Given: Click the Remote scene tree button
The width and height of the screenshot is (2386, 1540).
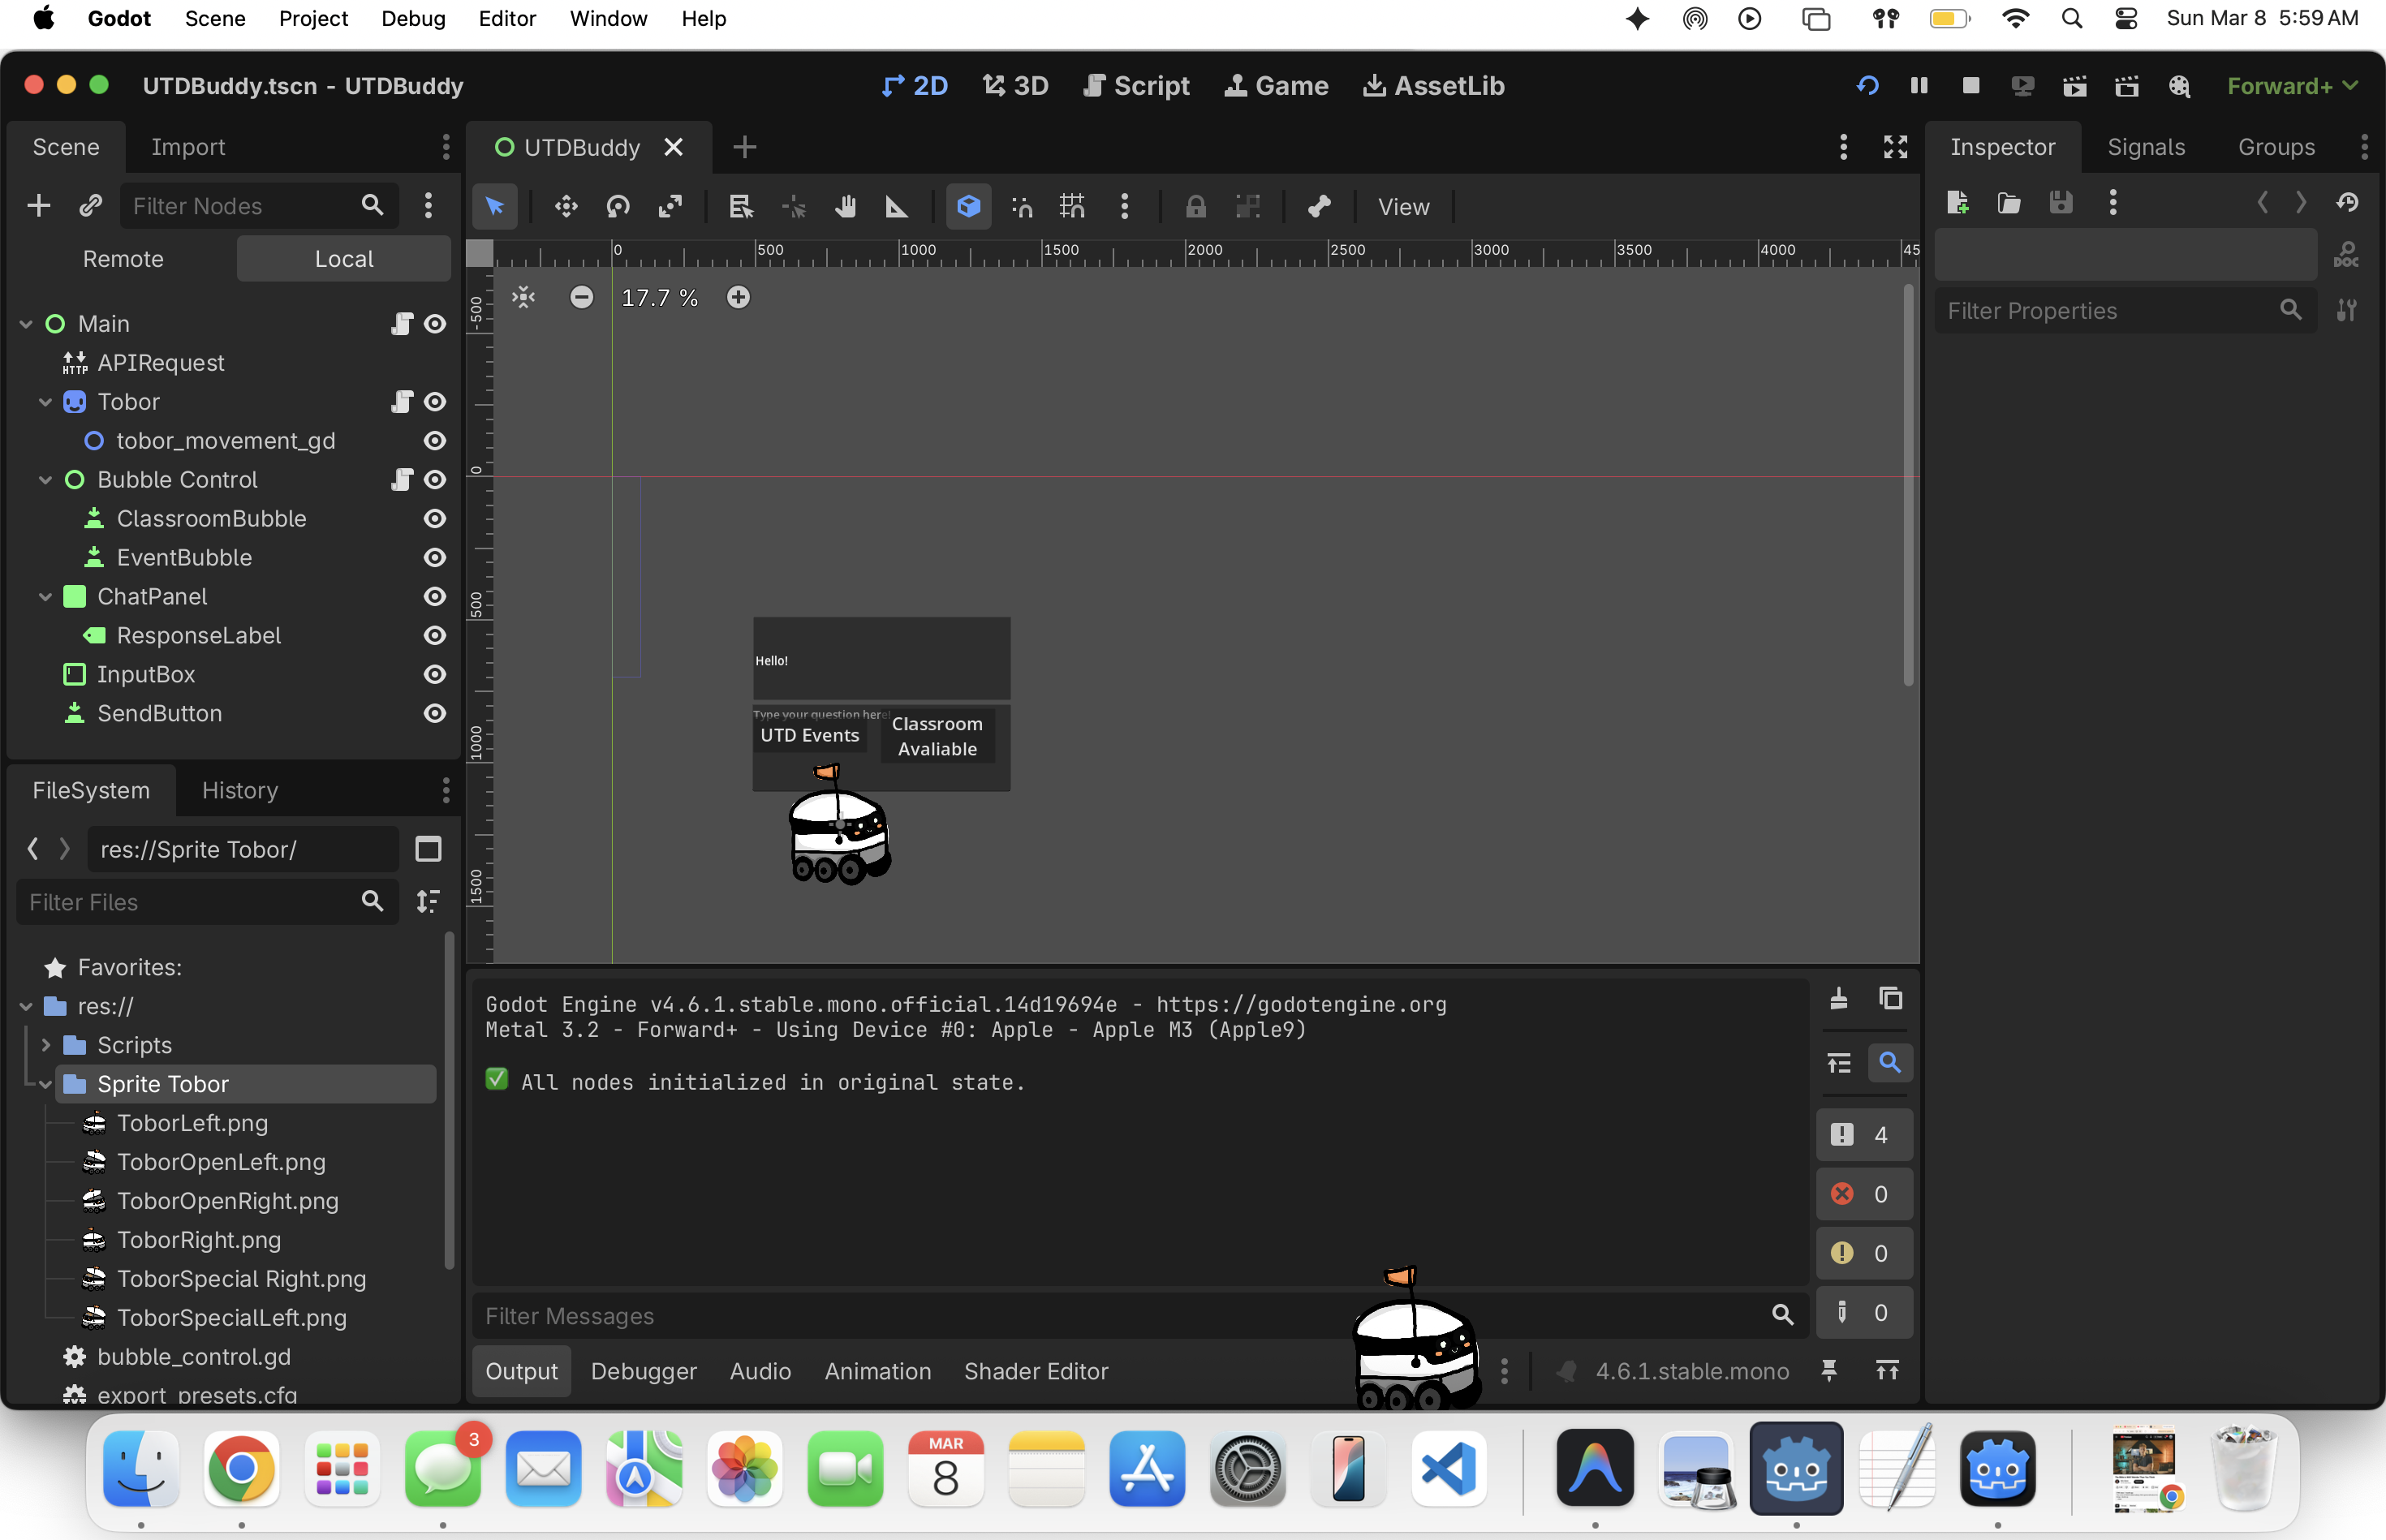Looking at the screenshot, I should [123, 259].
